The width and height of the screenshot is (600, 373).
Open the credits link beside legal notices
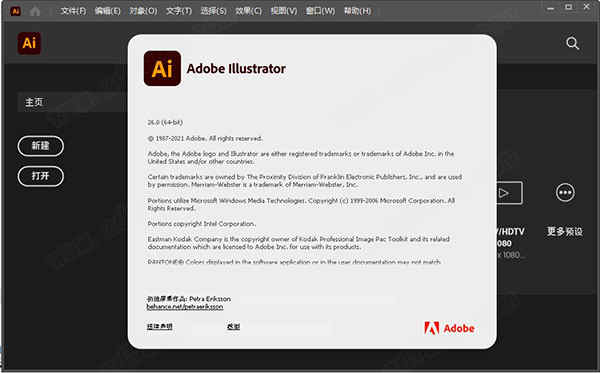233,326
